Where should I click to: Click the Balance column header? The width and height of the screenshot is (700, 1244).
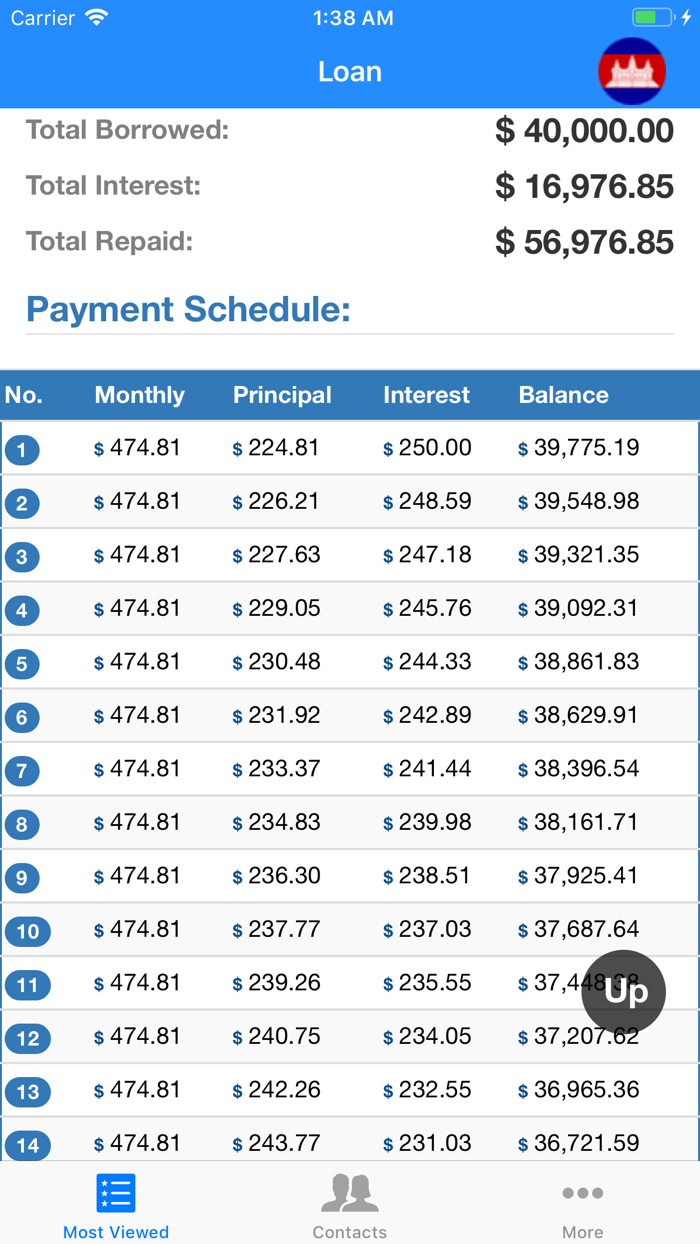[563, 395]
